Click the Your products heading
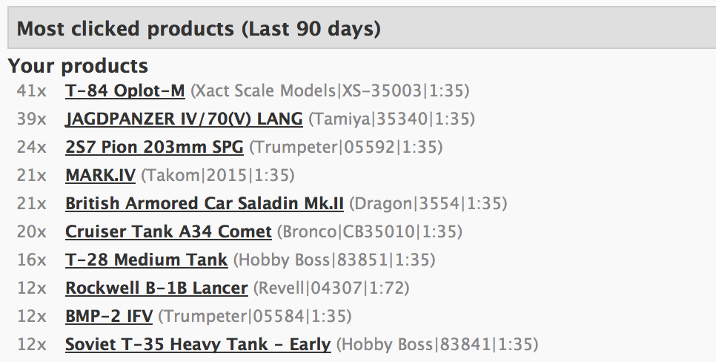 [x=78, y=66]
